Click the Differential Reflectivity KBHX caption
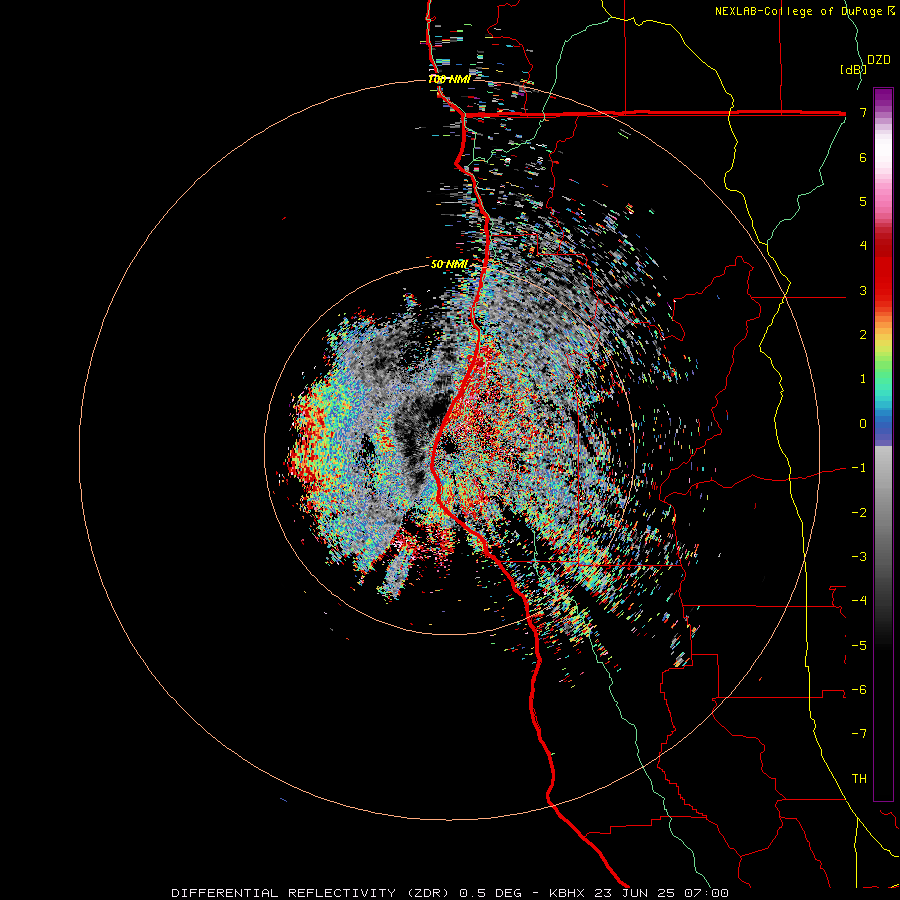The height and width of the screenshot is (900, 900). pos(450,893)
